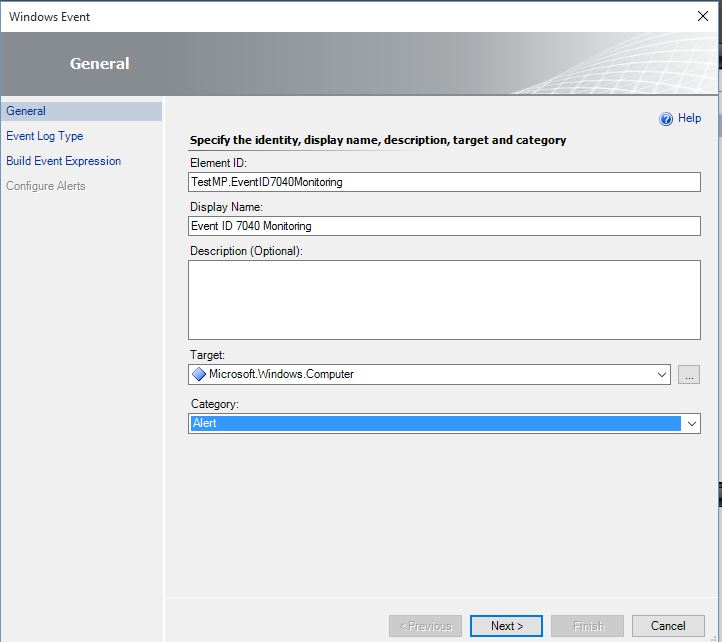
Task: Click the General banner heading
Action: click(x=99, y=64)
